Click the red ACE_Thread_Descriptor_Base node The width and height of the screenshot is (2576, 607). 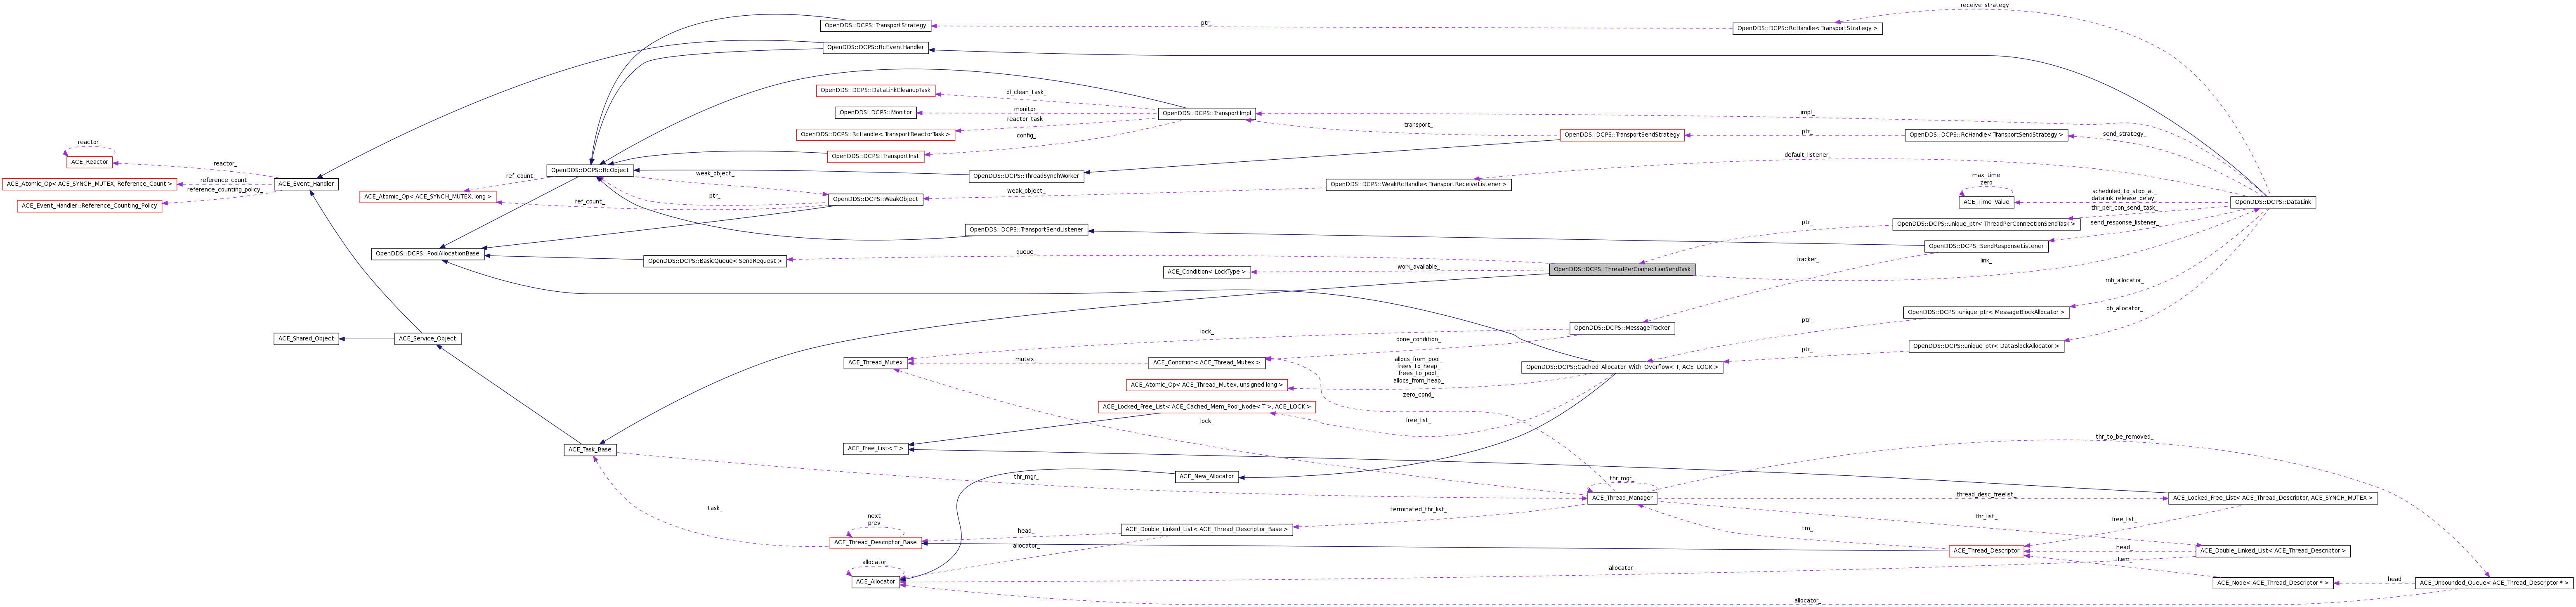[x=875, y=543]
